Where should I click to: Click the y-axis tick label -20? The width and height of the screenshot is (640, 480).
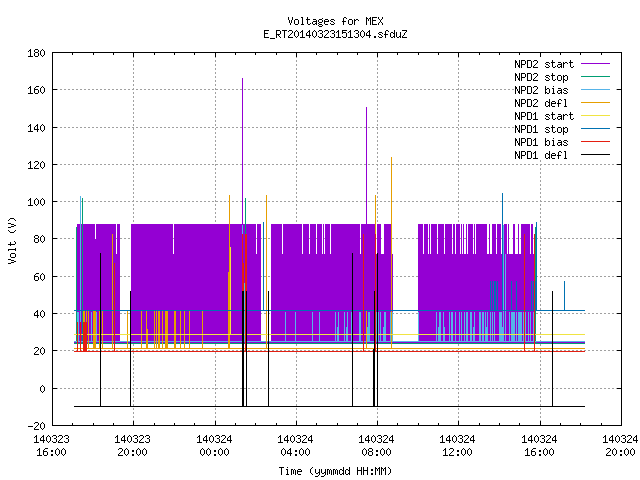pyautogui.click(x=36, y=426)
